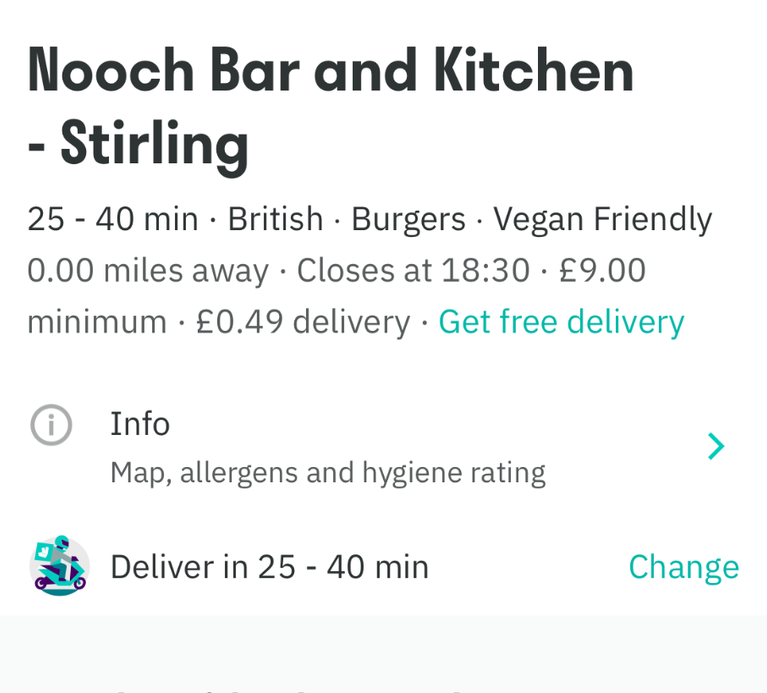Click the Deliver in 25 - 40 min text
The image size is (767, 693).
coord(270,567)
